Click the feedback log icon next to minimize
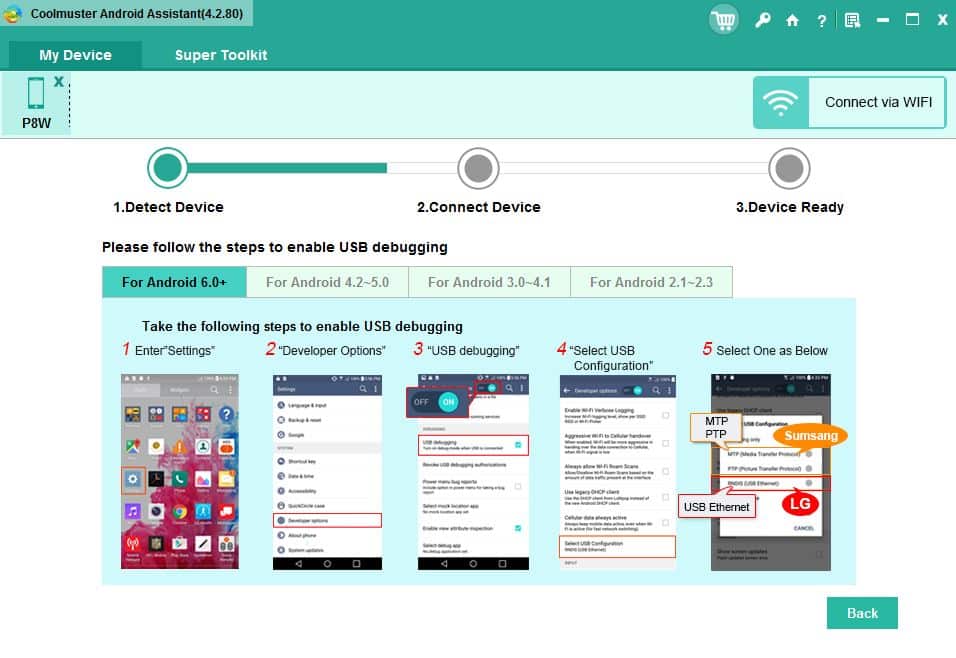This screenshot has width=956, height=658. coord(851,19)
